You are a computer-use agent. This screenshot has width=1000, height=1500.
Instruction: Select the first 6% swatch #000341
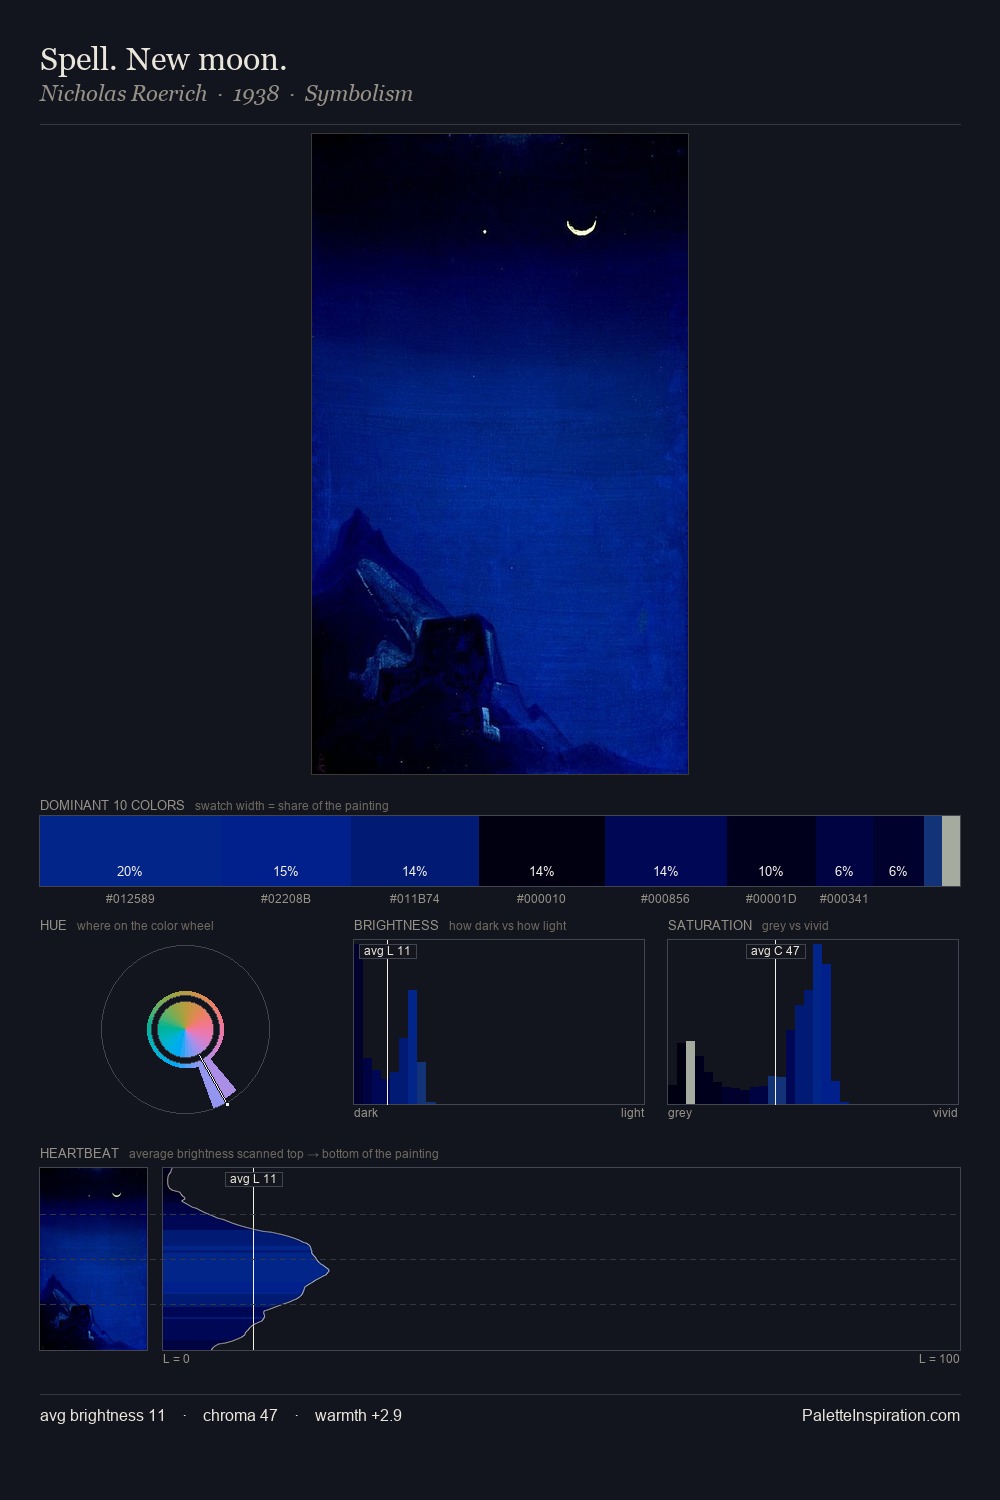pos(845,851)
